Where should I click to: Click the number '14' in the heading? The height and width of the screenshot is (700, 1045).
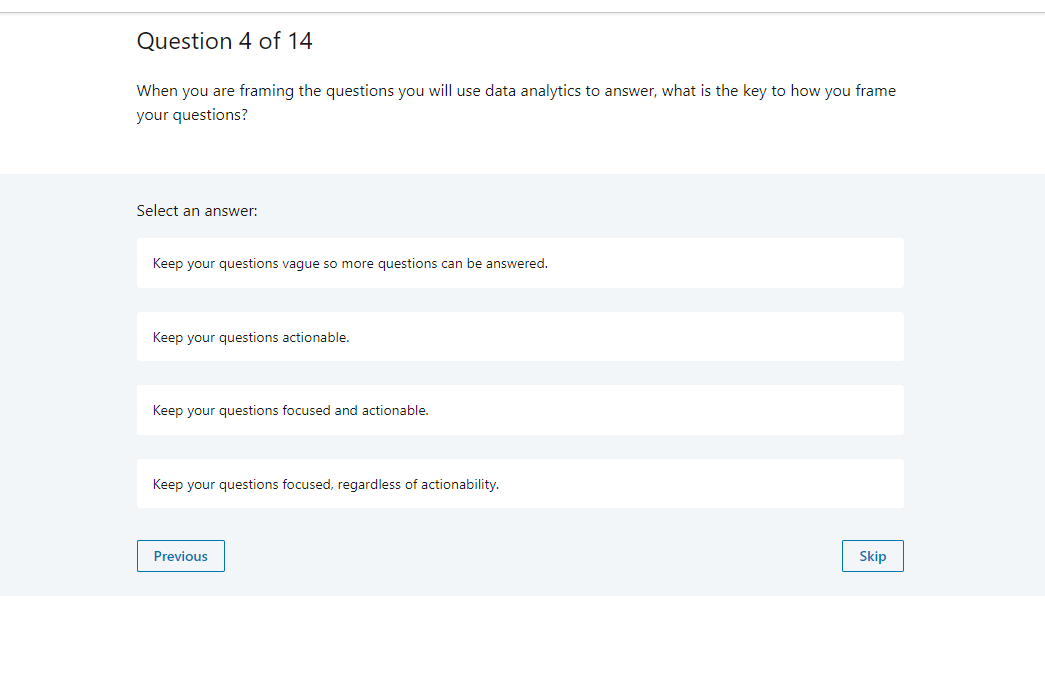coord(300,41)
